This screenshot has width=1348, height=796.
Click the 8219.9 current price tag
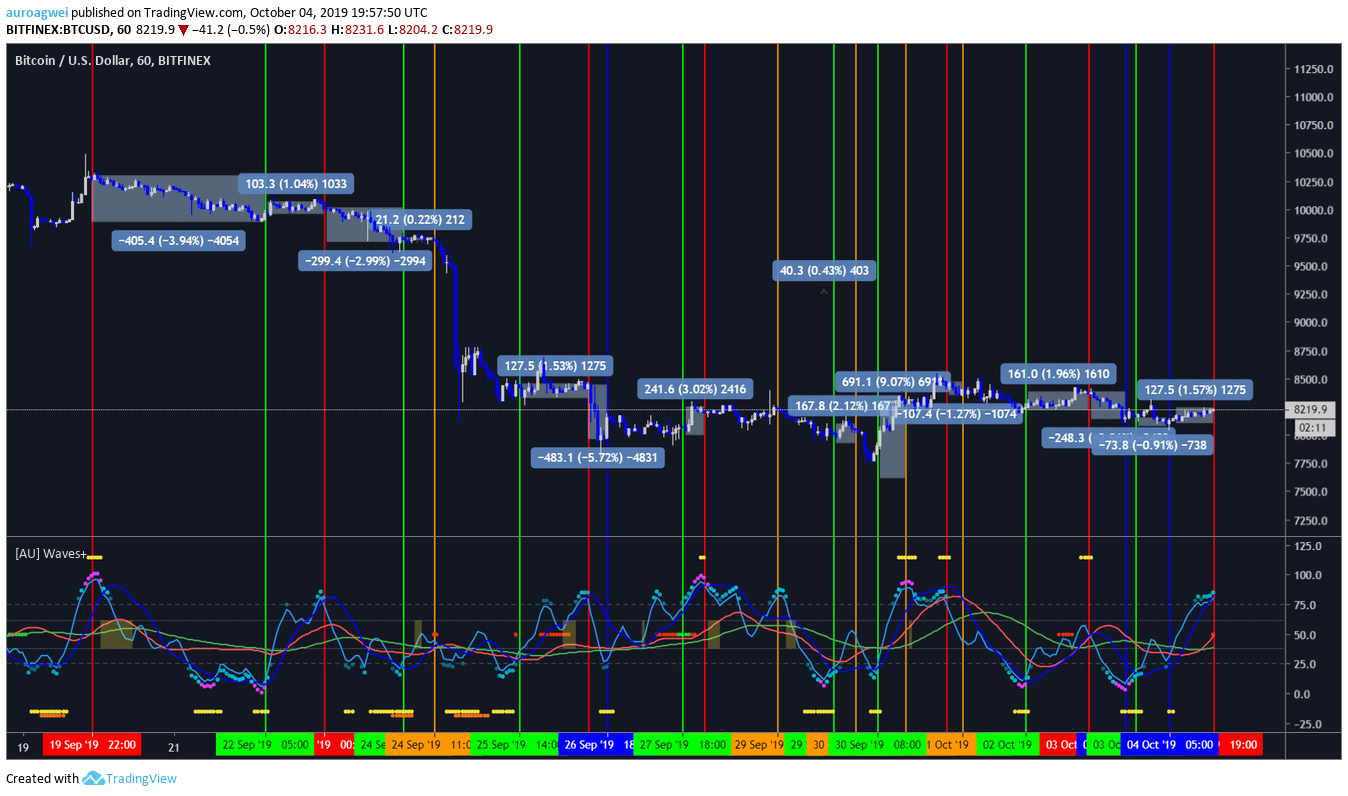[1309, 409]
